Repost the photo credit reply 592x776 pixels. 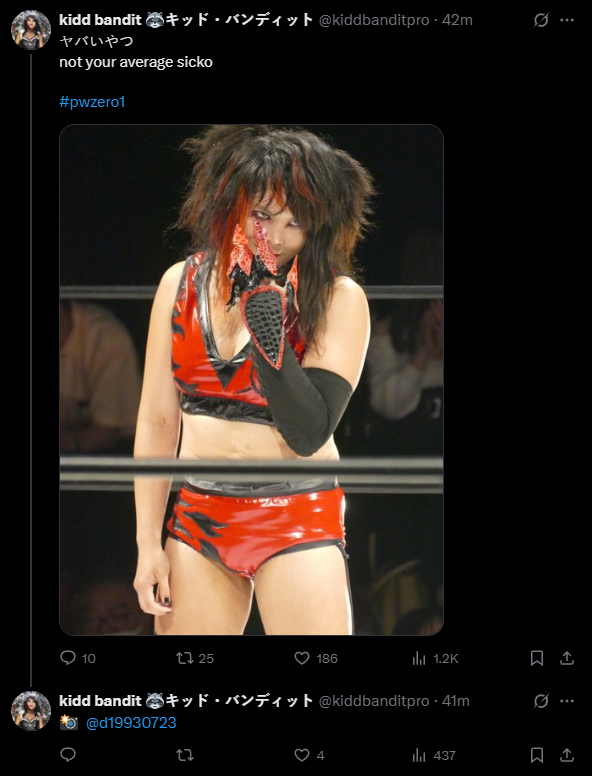coord(185,755)
